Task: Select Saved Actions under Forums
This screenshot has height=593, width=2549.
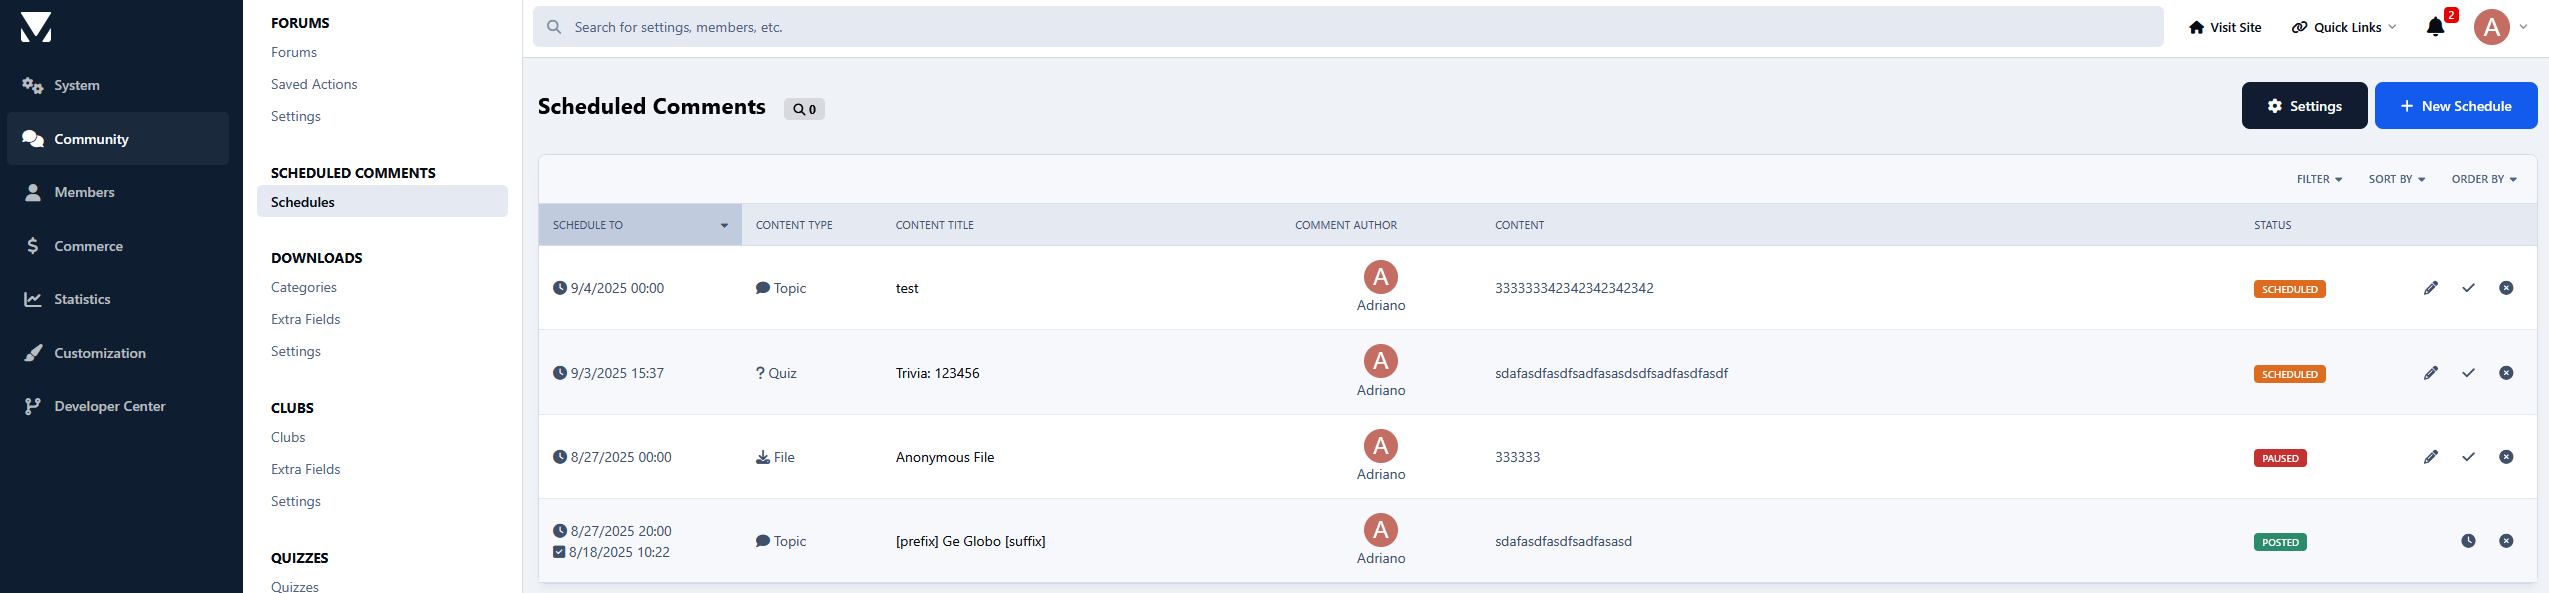Action: tap(314, 84)
